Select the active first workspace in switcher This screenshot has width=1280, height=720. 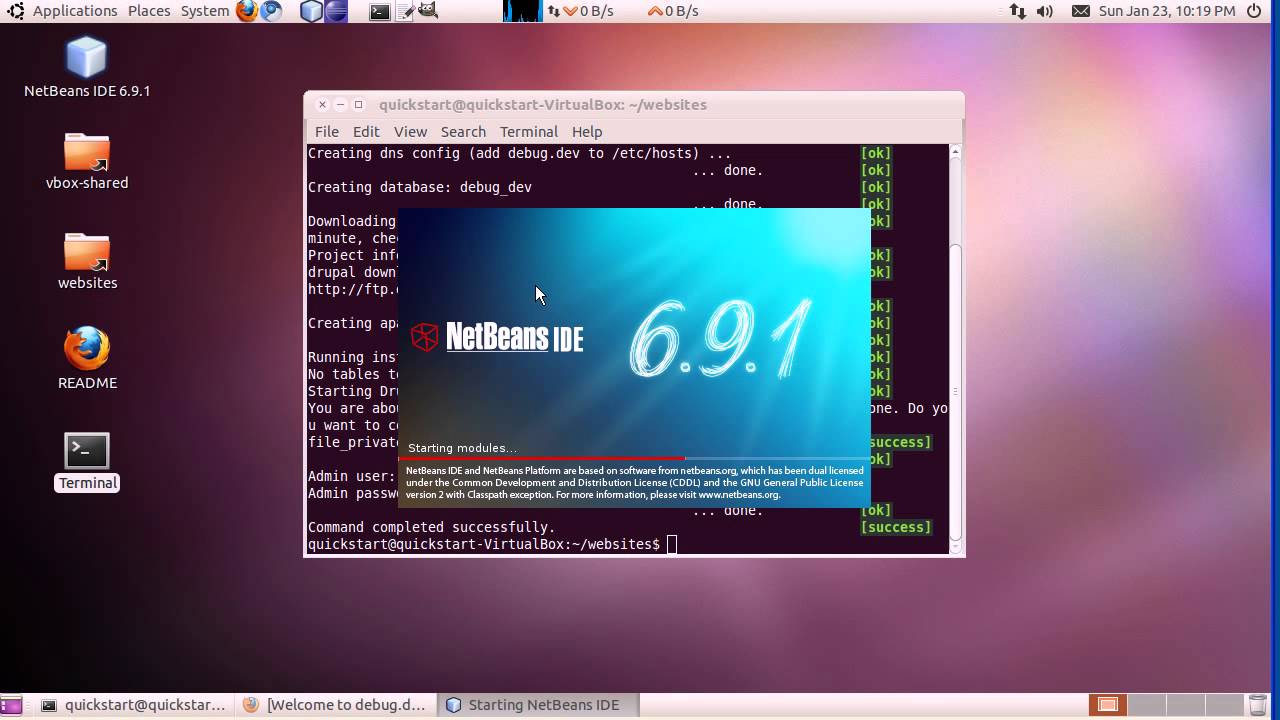point(1107,705)
